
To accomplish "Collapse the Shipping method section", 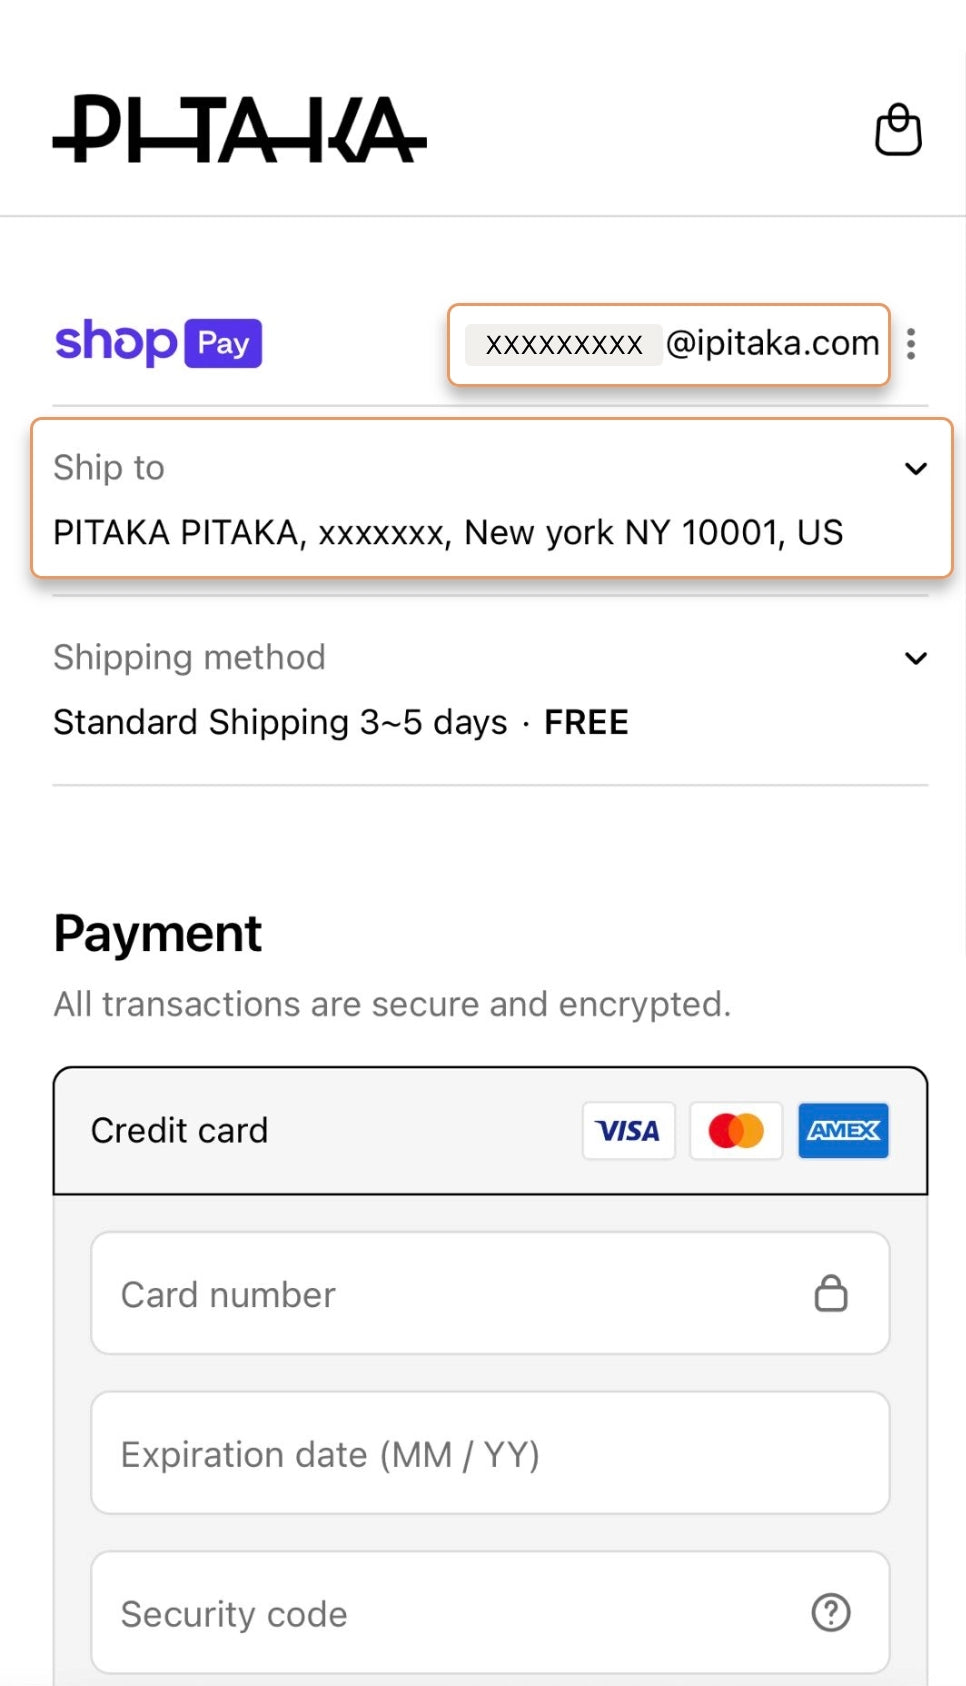I will pyautogui.click(x=916, y=658).
